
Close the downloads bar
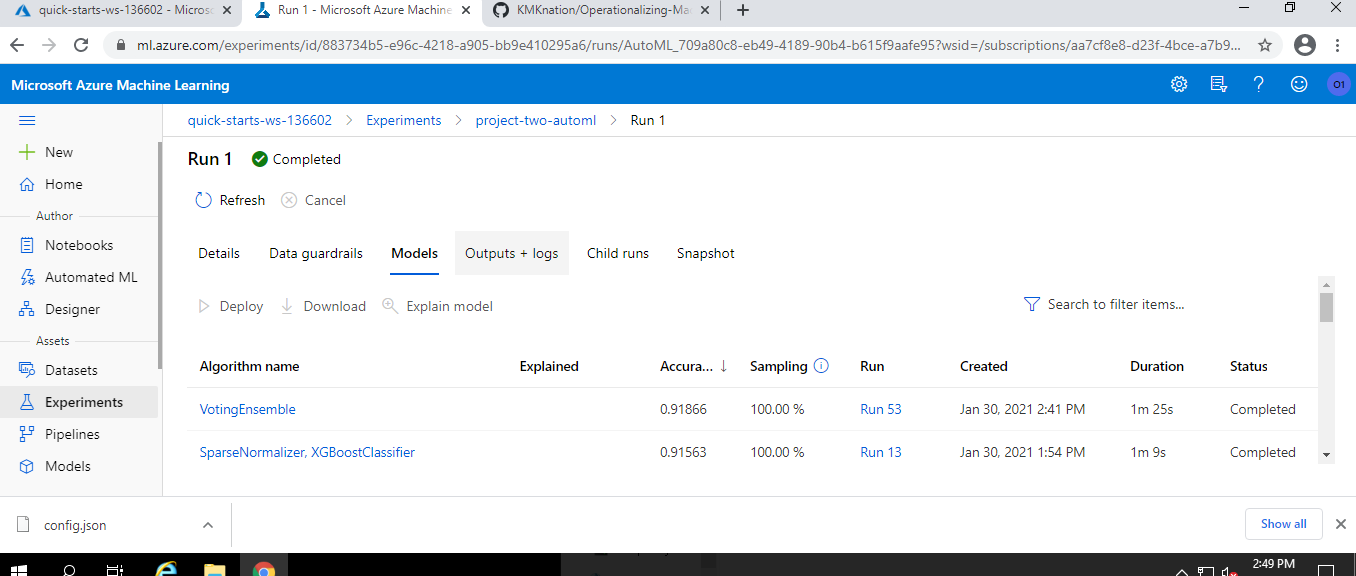tap(1340, 524)
